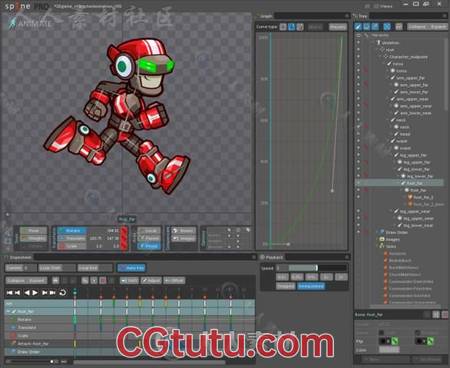Switch to the Dopesheet tab
The width and height of the screenshot is (450, 368).
tap(20, 257)
